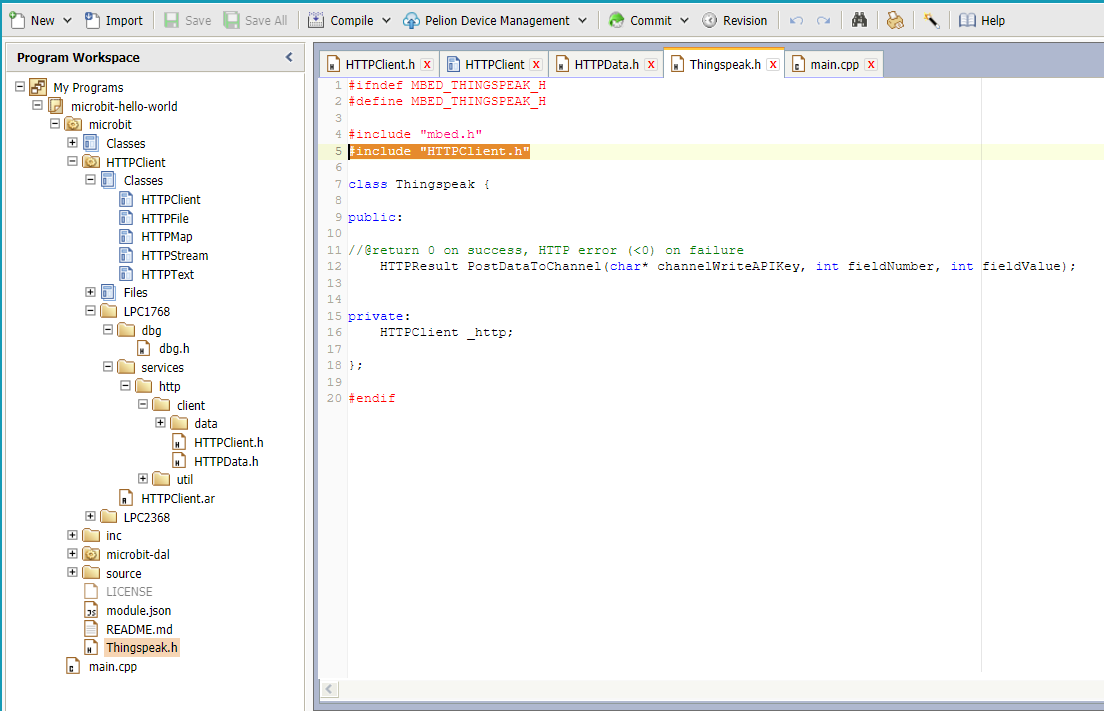Expand the LPC2368 folder
The image size is (1104, 711).
tap(90, 516)
